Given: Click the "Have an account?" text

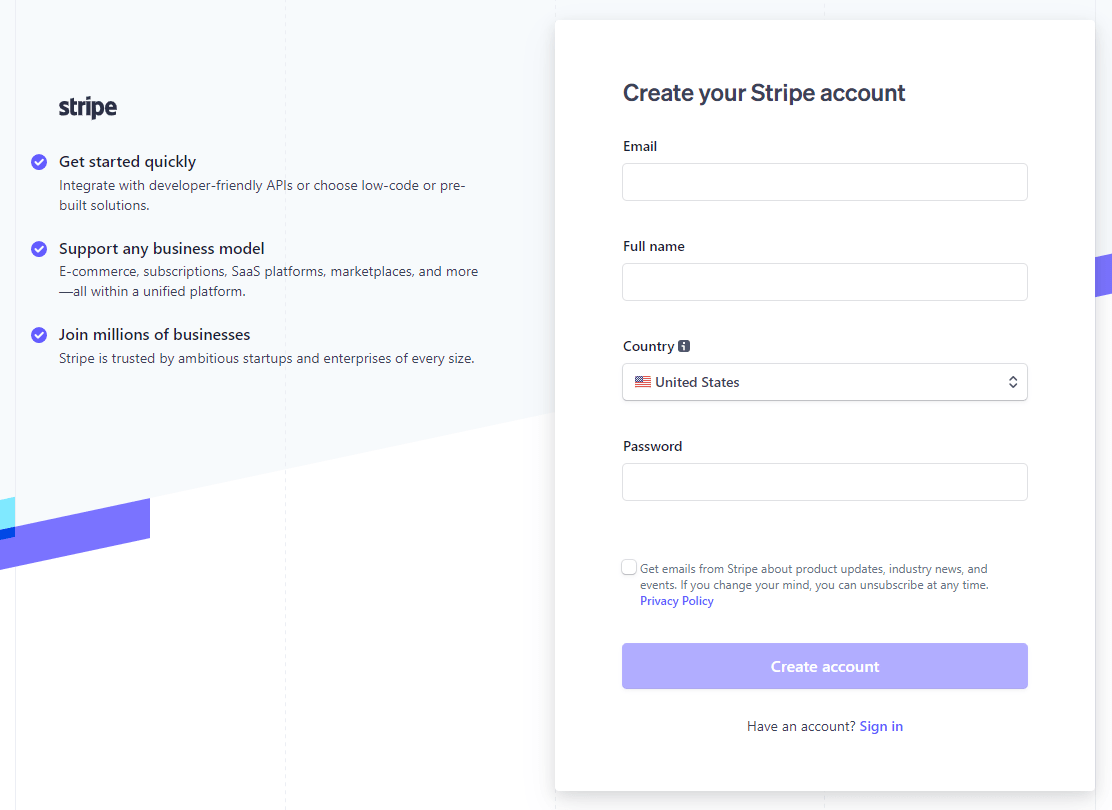Looking at the screenshot, I should tap(800, 725).
